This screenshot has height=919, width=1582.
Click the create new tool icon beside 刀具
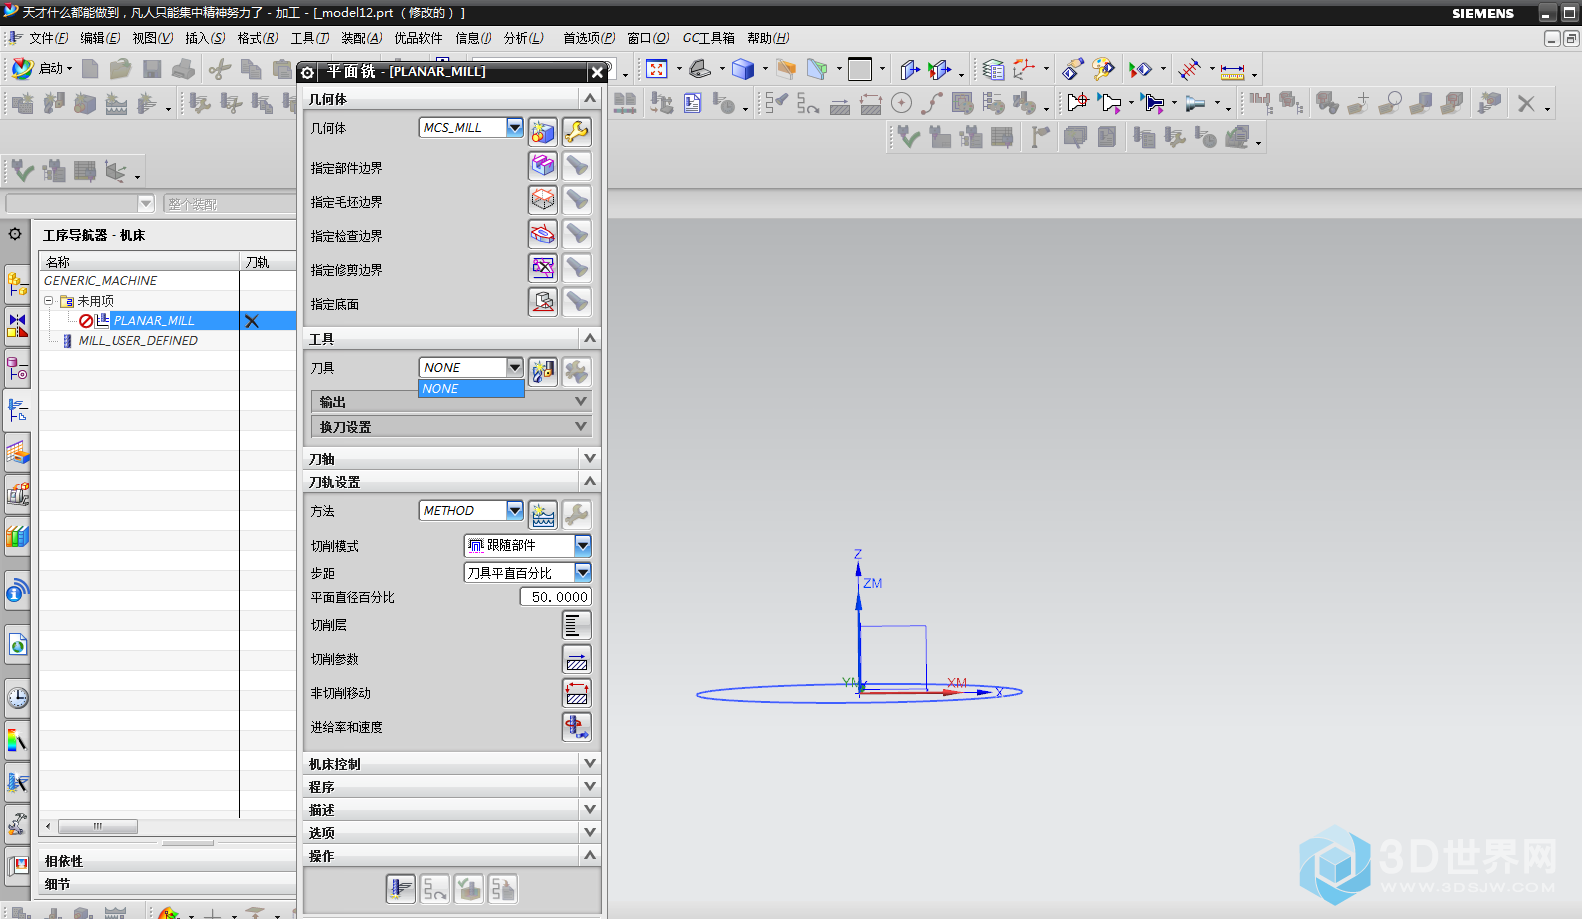coord(543,372)
